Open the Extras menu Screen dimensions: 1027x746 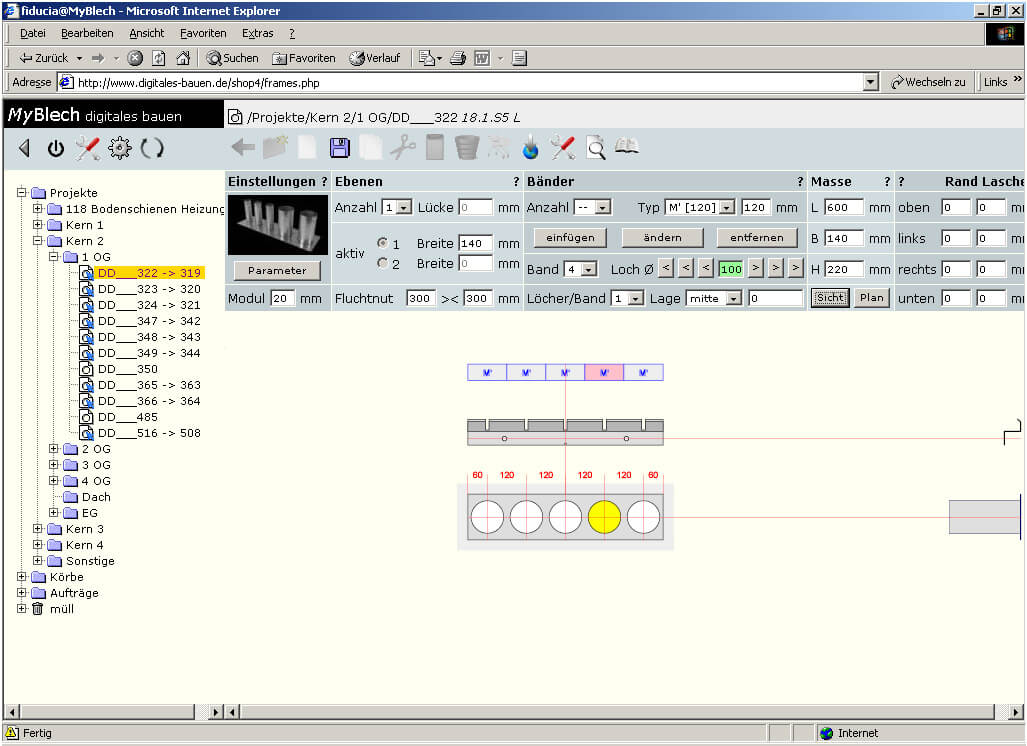257,33
